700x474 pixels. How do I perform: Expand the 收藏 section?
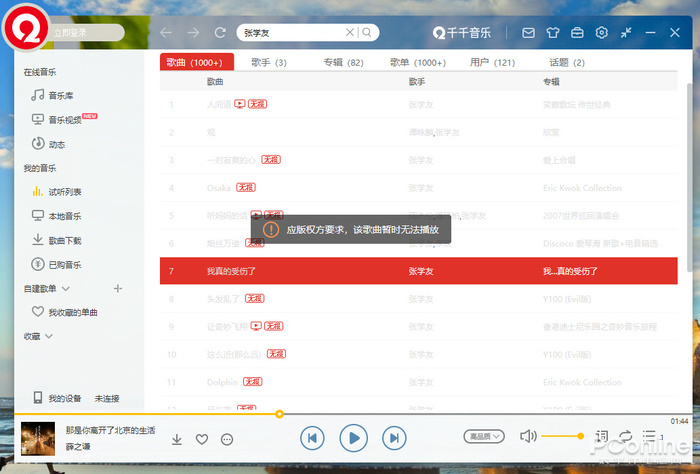click(49, 336)
